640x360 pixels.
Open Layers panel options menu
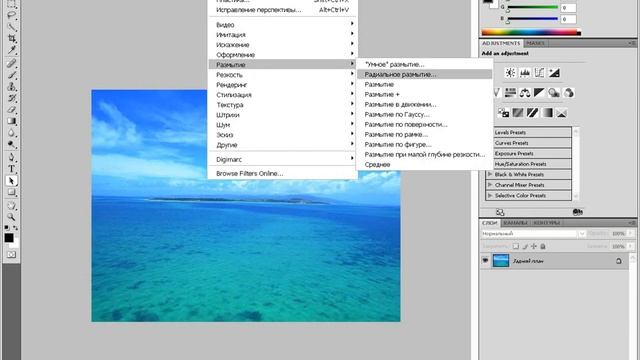pyautogui.click(x=632, y=222)
